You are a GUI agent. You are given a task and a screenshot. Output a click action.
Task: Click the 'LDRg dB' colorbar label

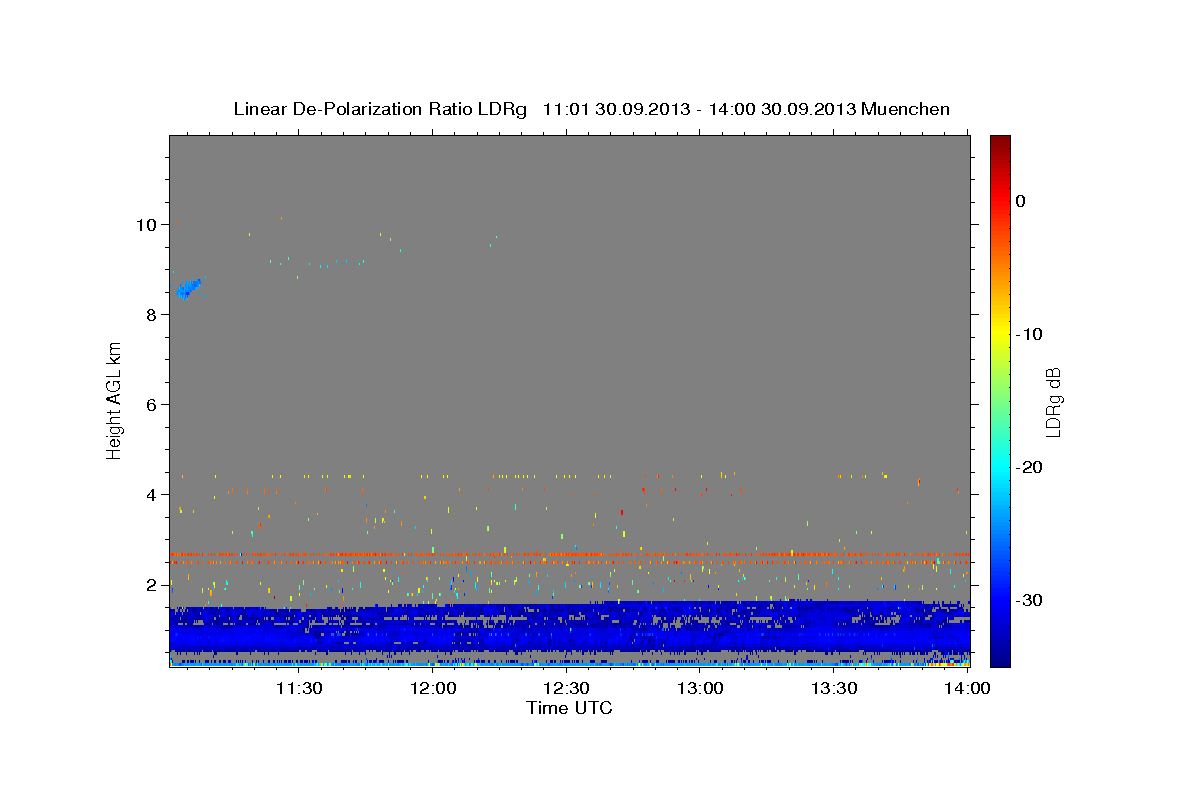click(x=1053, y=402)
